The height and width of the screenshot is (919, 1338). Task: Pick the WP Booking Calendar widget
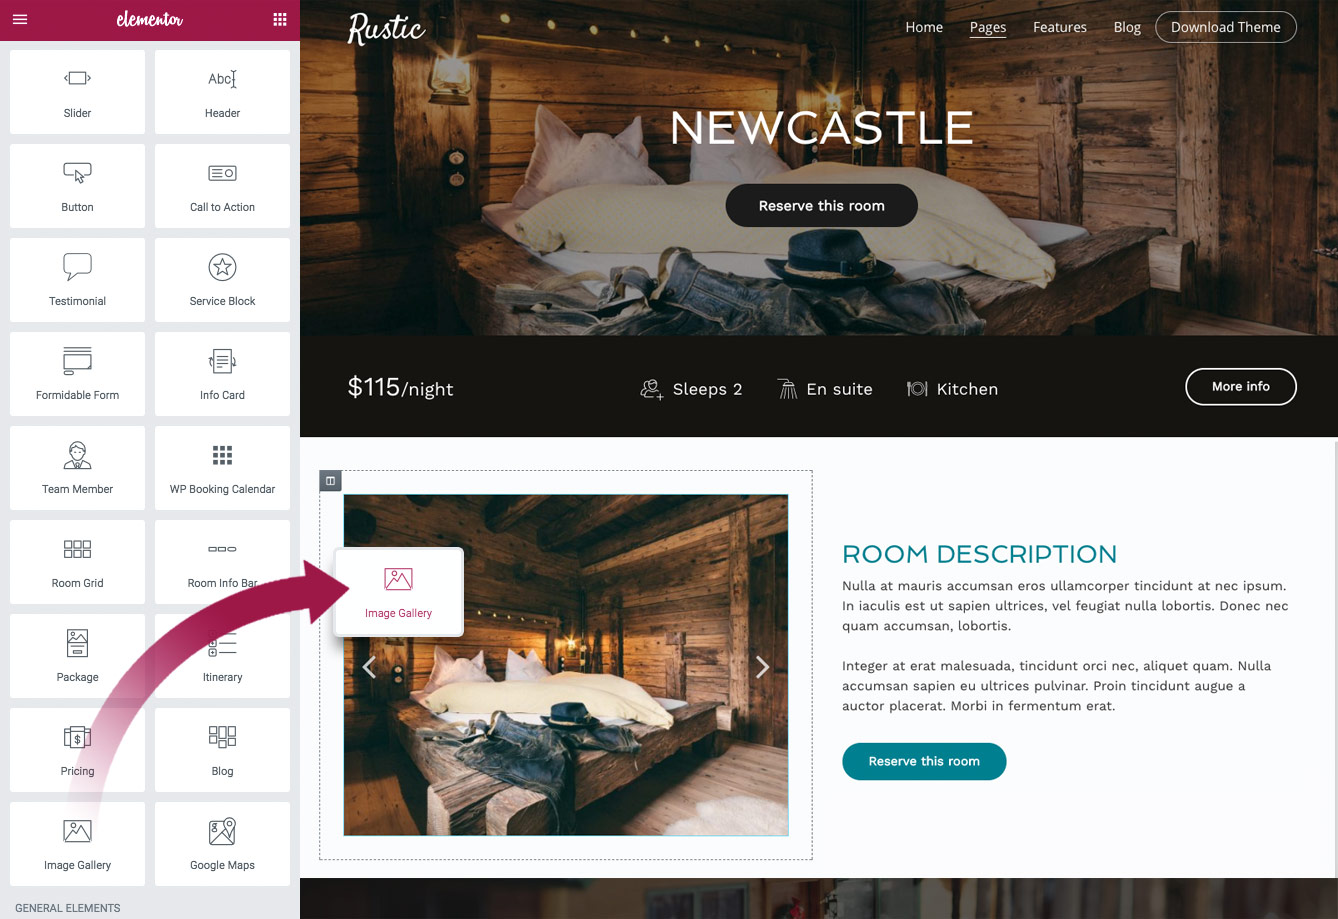(222, 468)
